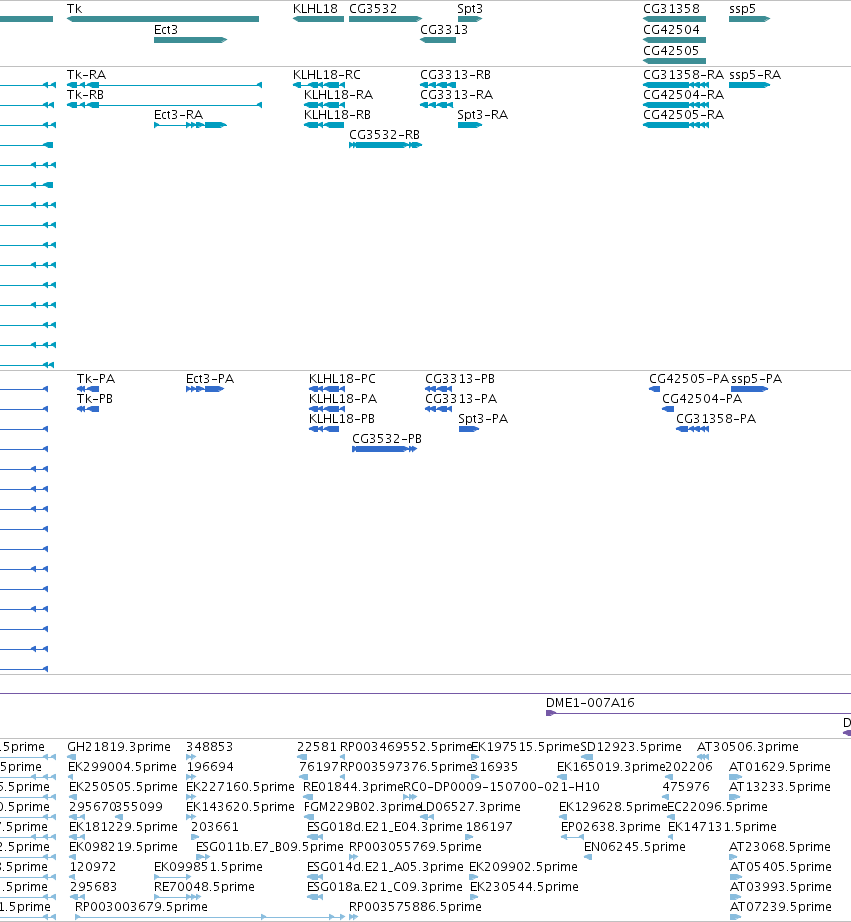Viewport: 851px width, 922px height.
Task: Select EST label AT30506.3prime
Action: point(747,747)
